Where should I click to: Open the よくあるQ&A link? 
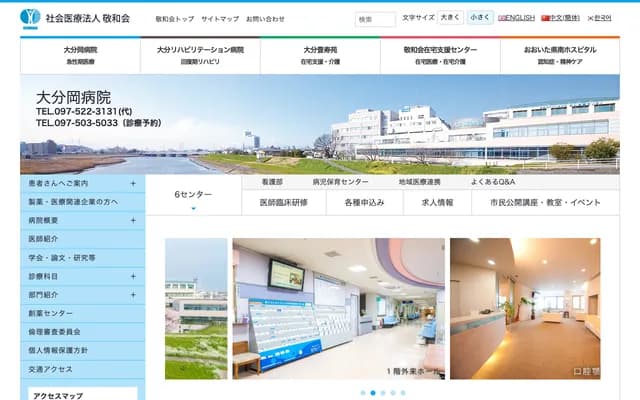pyautogui.click(x=493, y=182)
